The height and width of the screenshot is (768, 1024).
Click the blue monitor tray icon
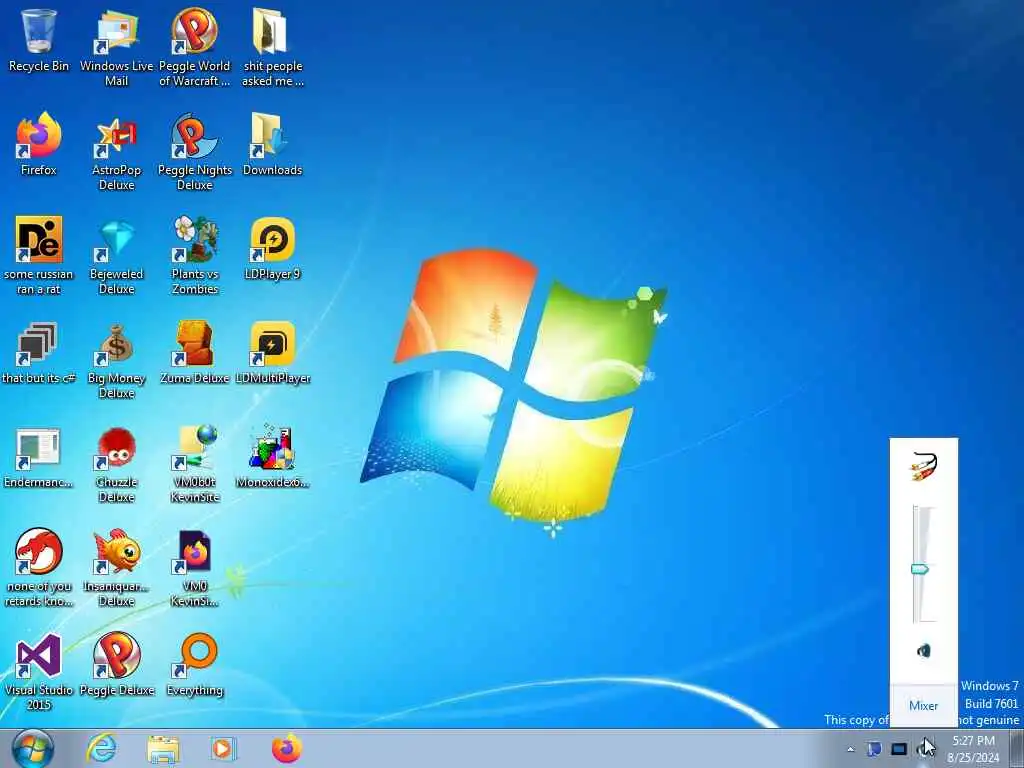point(899,749)
